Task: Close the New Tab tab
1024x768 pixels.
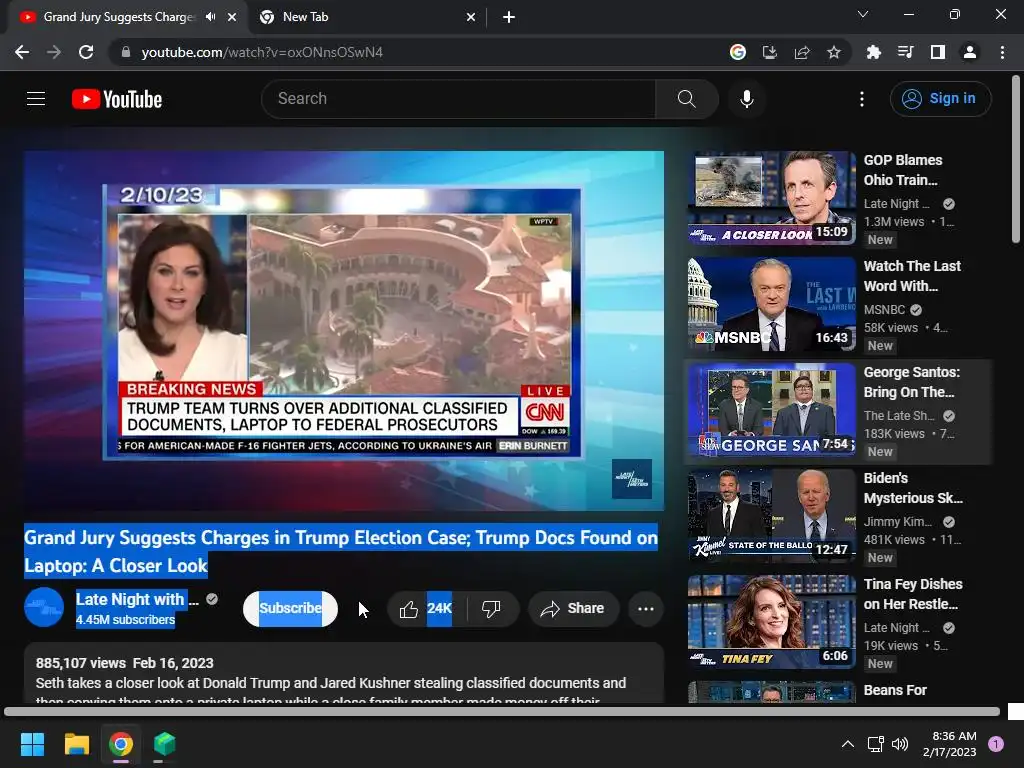Action: click(471, 17)
